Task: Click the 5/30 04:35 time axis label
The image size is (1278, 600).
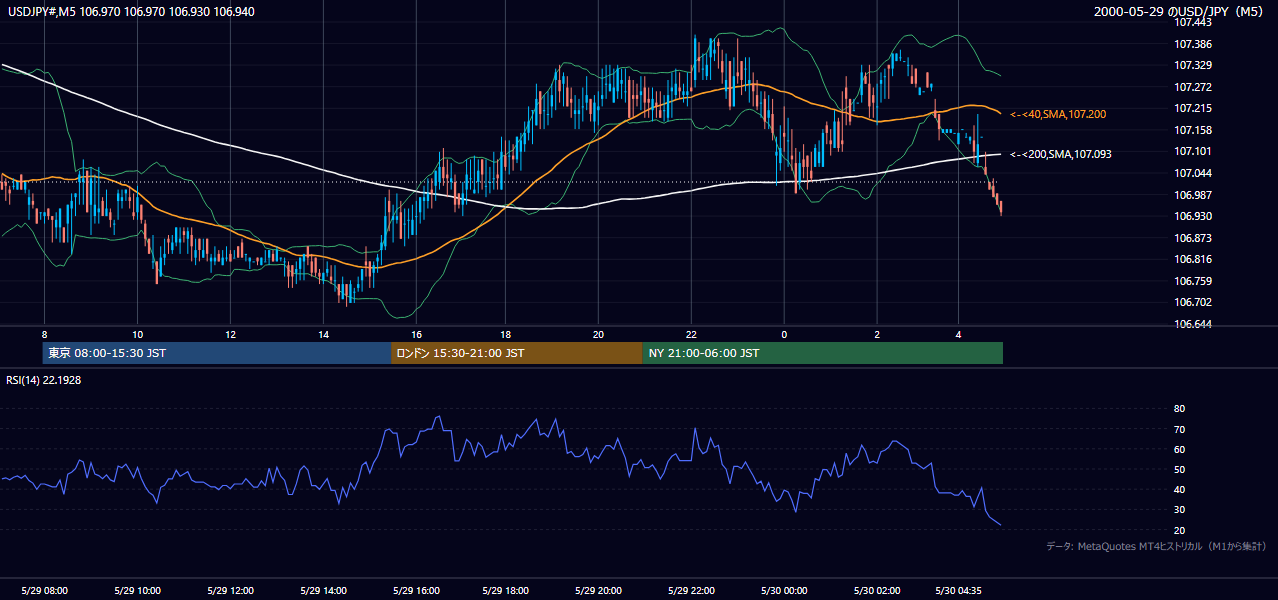Action: point(958,591)
